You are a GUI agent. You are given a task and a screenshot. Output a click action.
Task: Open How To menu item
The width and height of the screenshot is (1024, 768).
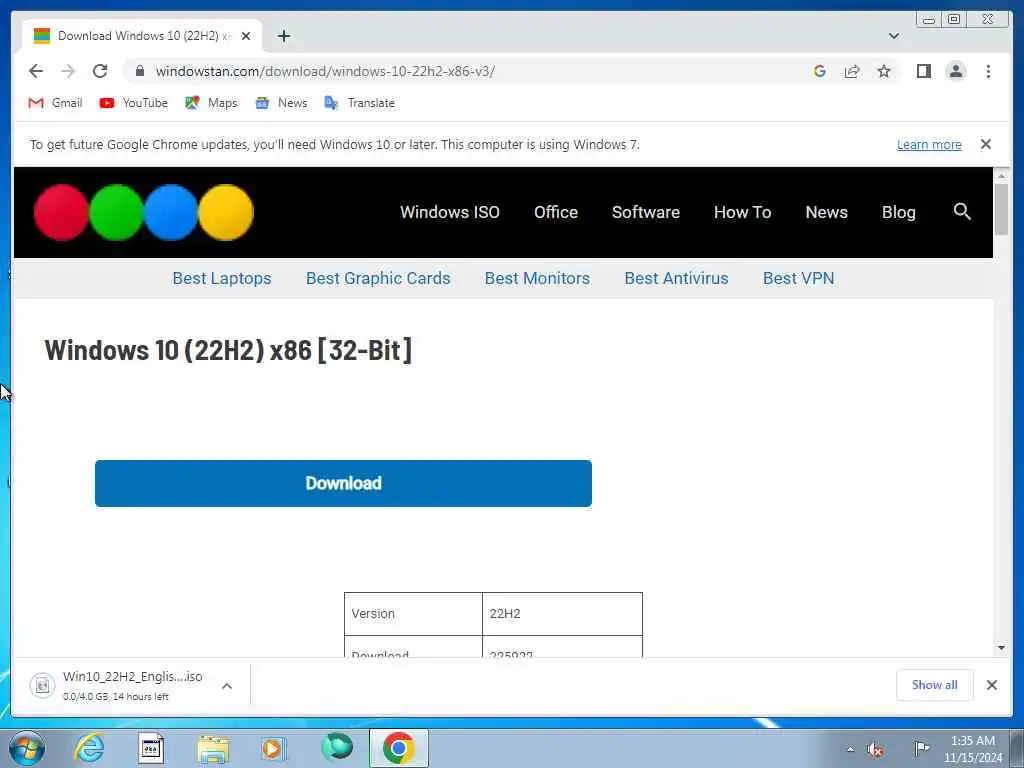pos(742,212)
